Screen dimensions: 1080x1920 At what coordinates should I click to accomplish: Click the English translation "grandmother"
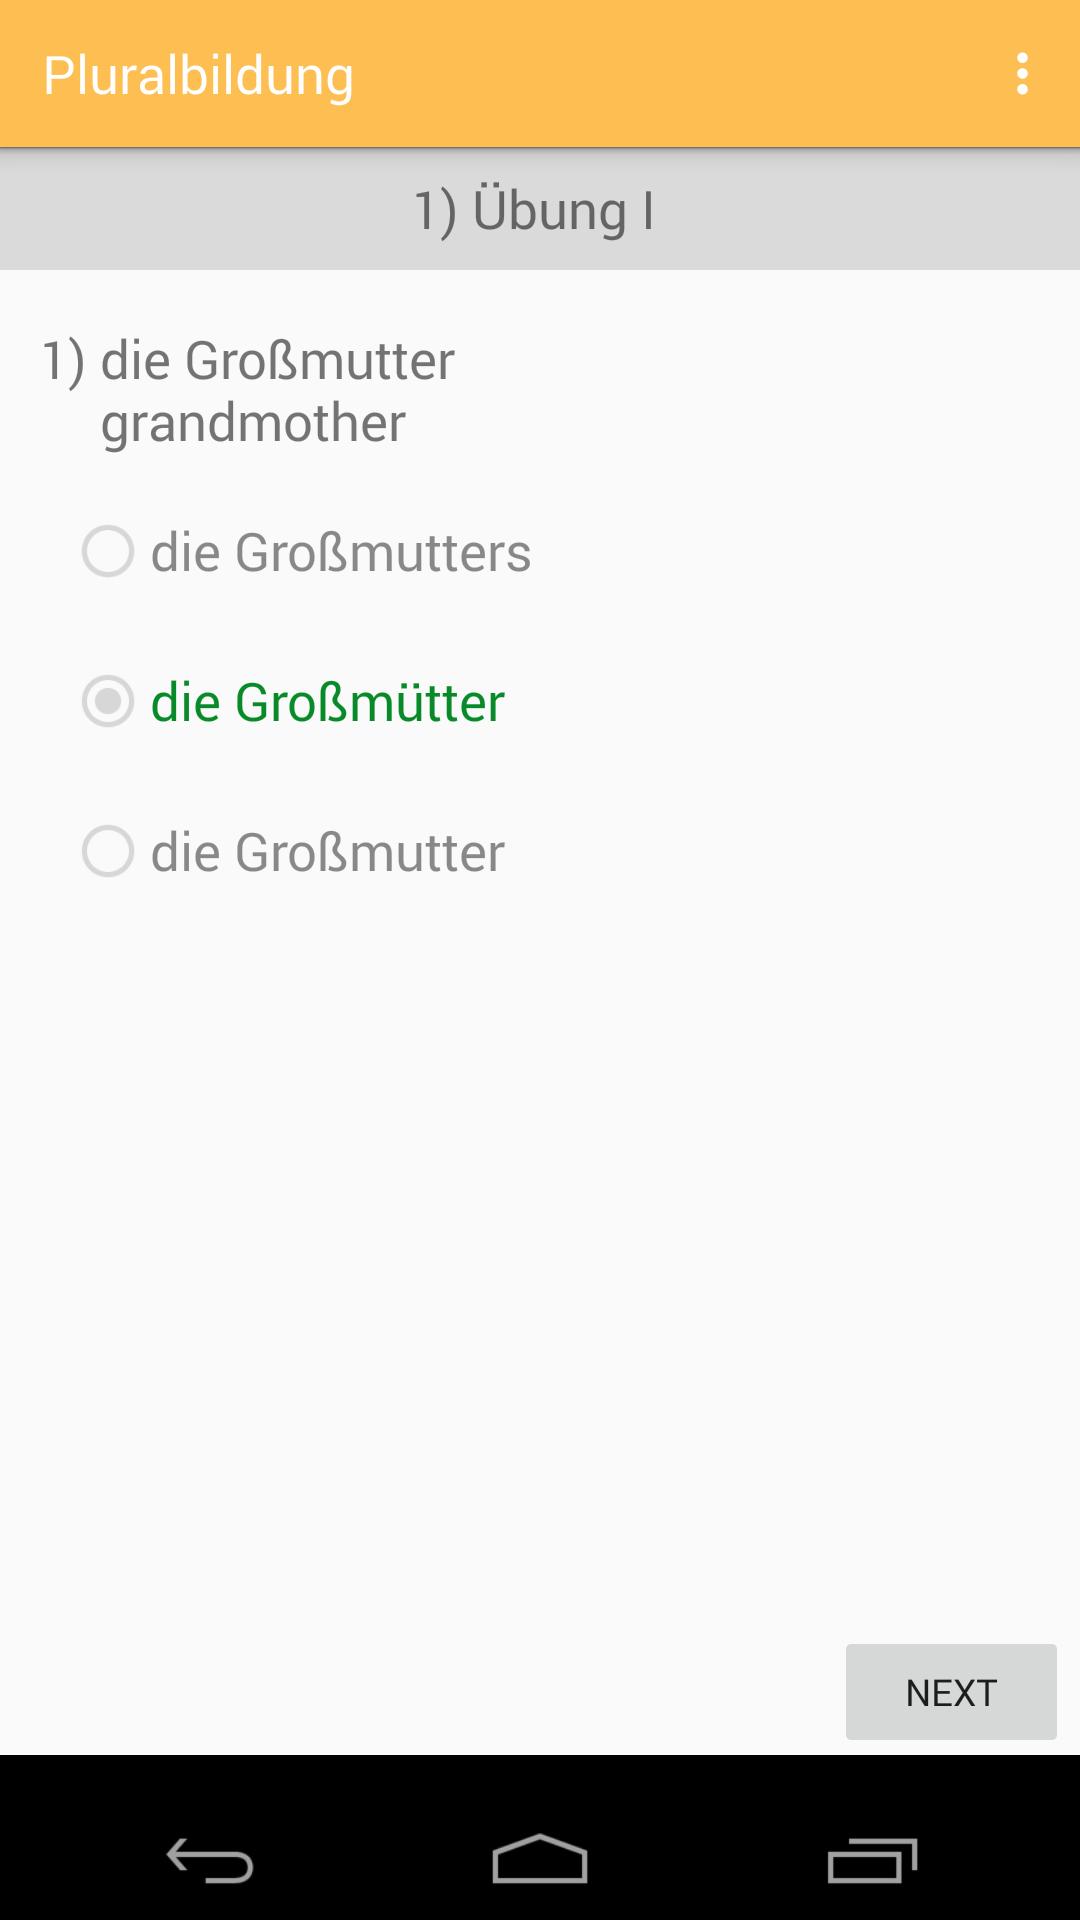253,422
